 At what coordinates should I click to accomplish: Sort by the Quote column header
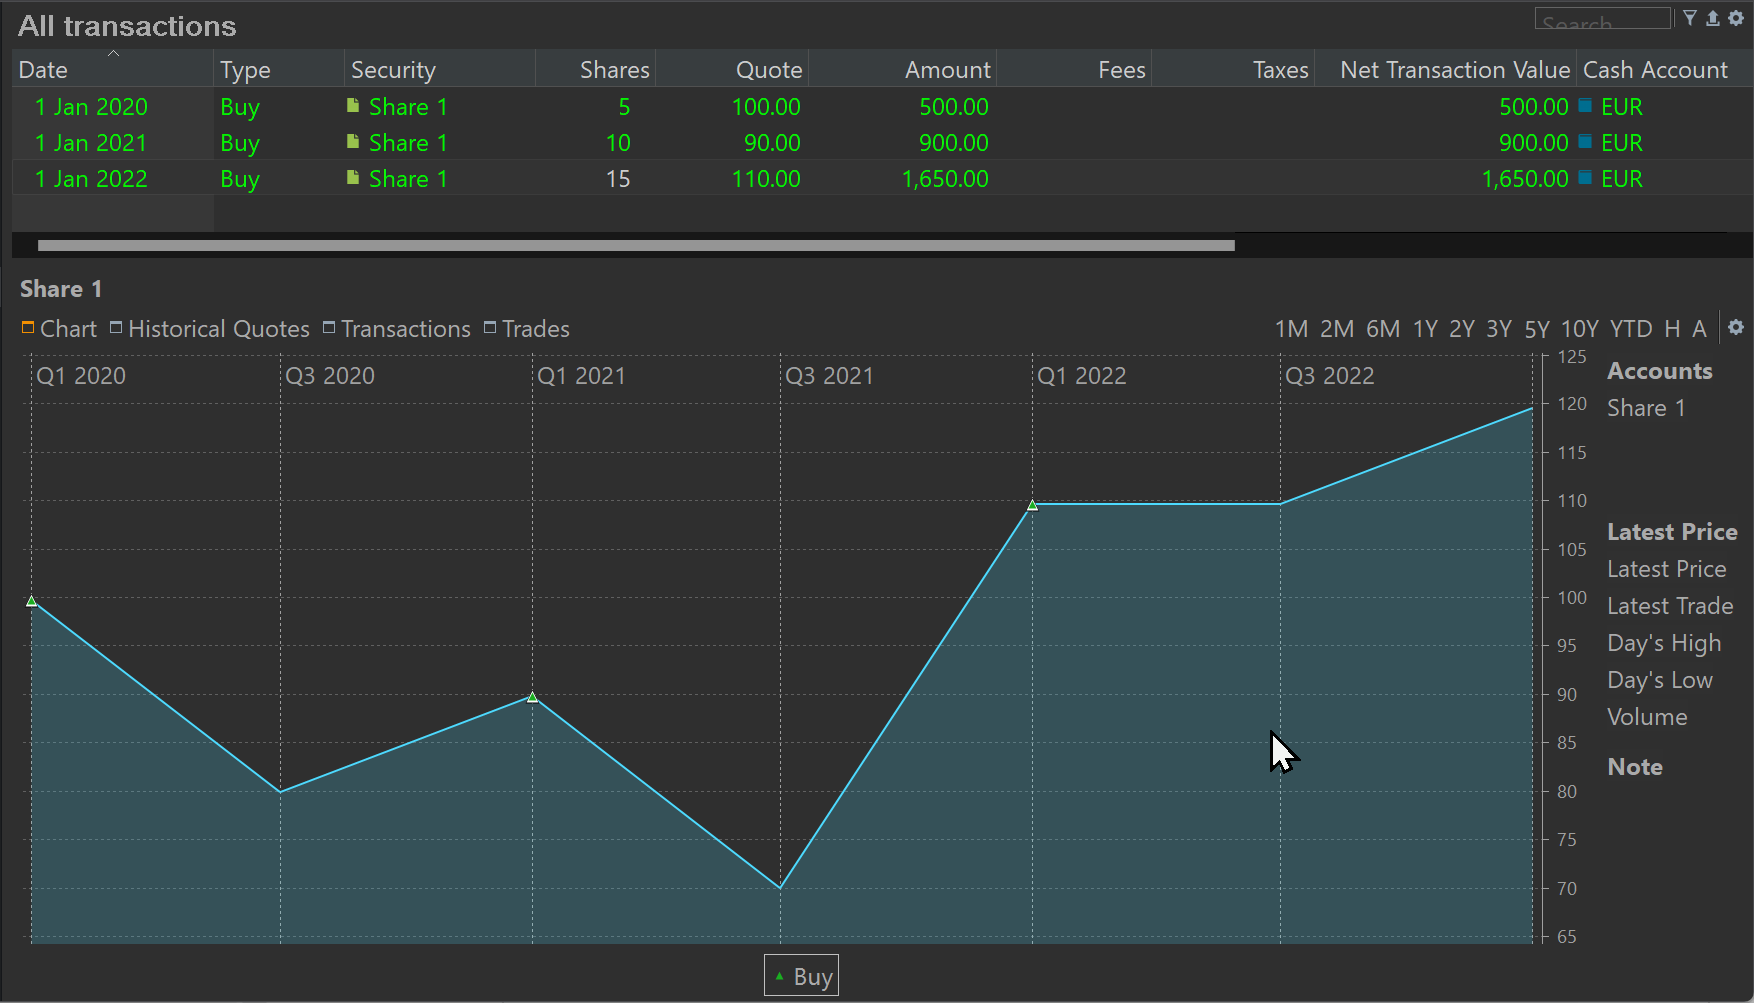(732, 69)
